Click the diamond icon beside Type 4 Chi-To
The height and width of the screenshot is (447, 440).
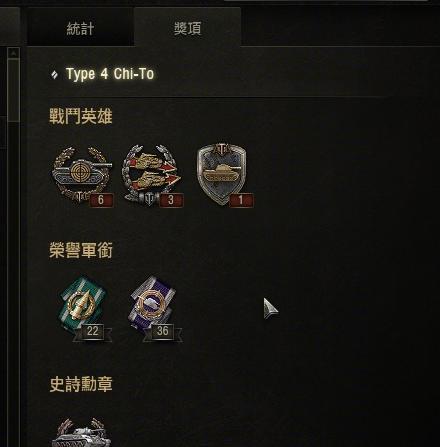click(x=54, y=74)
